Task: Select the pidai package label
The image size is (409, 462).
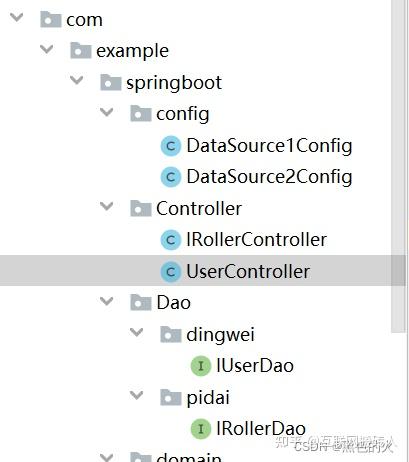Action: click(208, 398)
